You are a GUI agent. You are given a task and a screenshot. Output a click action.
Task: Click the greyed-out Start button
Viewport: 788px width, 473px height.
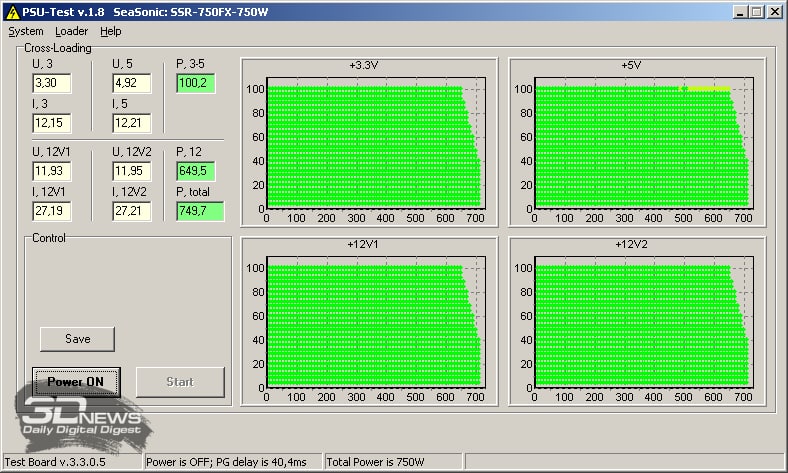point(180,382)
